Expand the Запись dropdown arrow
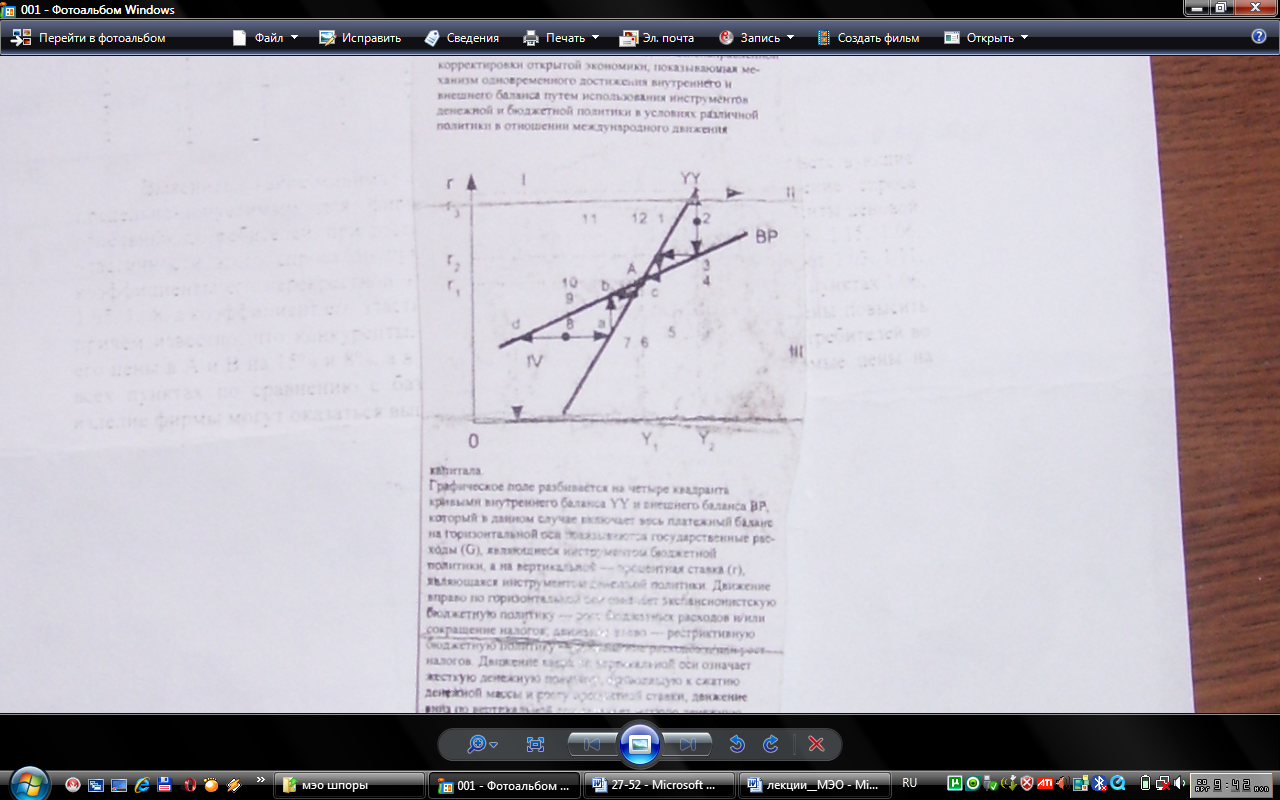The height and width of the screenshot is (800, 1280). point(790,38)
